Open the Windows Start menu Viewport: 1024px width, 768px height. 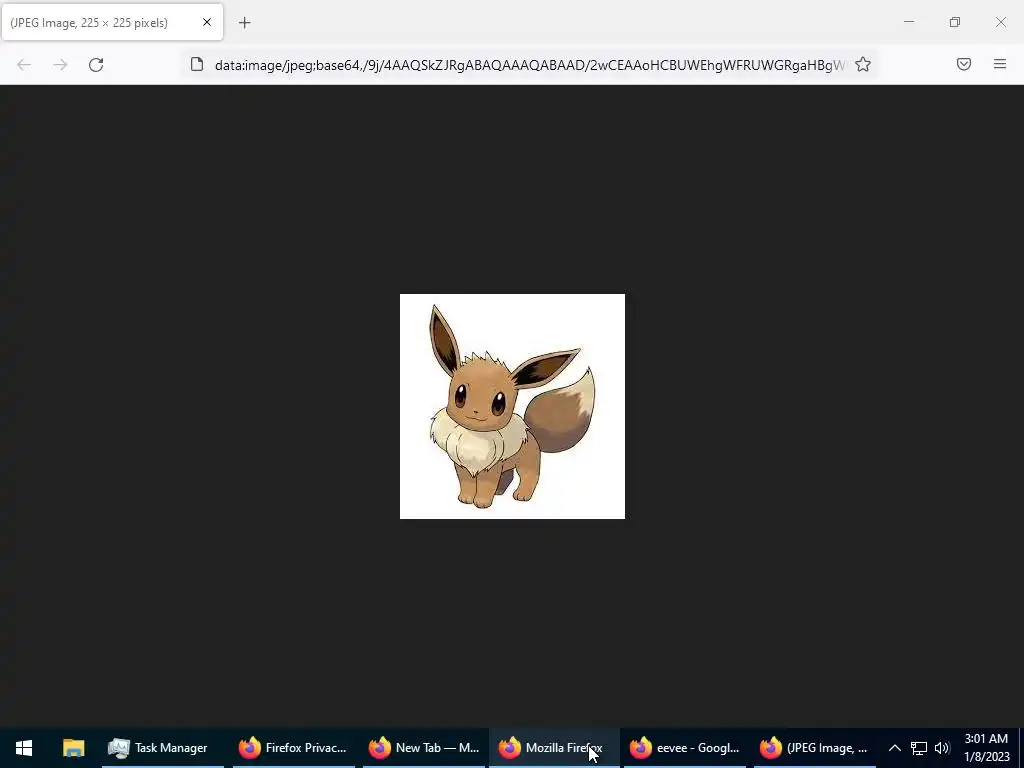click(24, 748)
